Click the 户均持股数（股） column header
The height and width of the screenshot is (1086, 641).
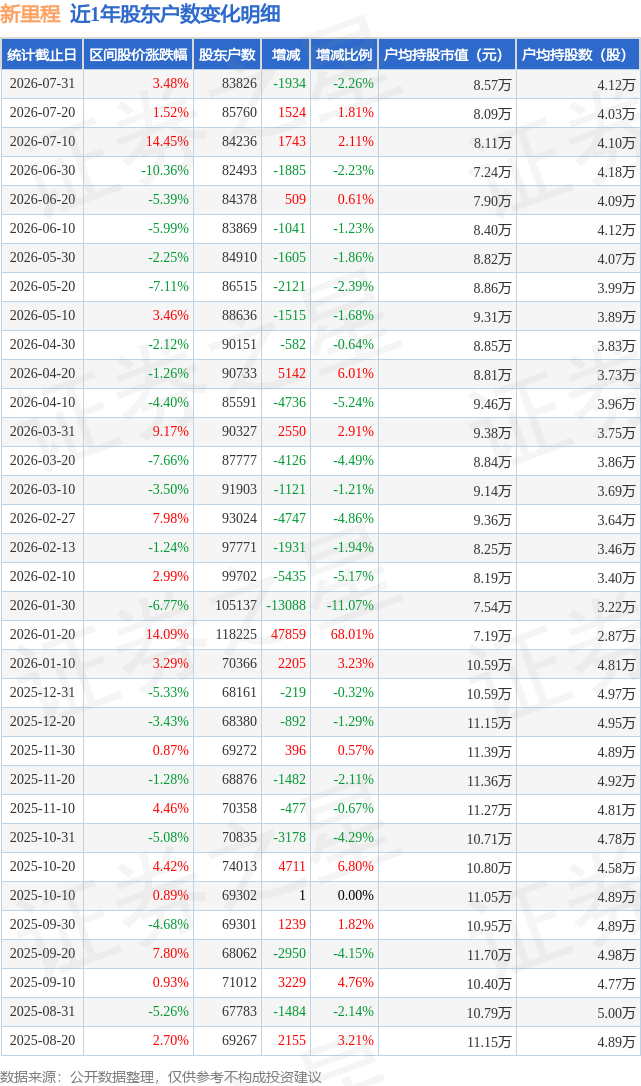(x=578, y=55)
